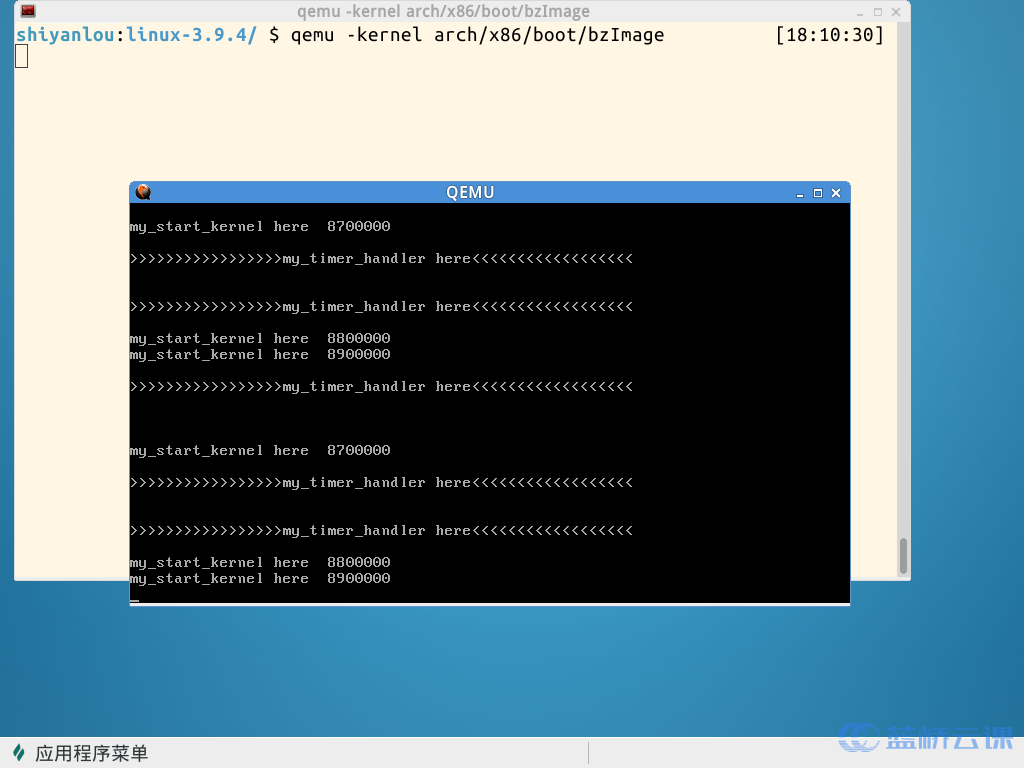Click the green leaf icon on taskbar
The width and height of the screenshot is (1024, 768).
[x=18, y=753]
